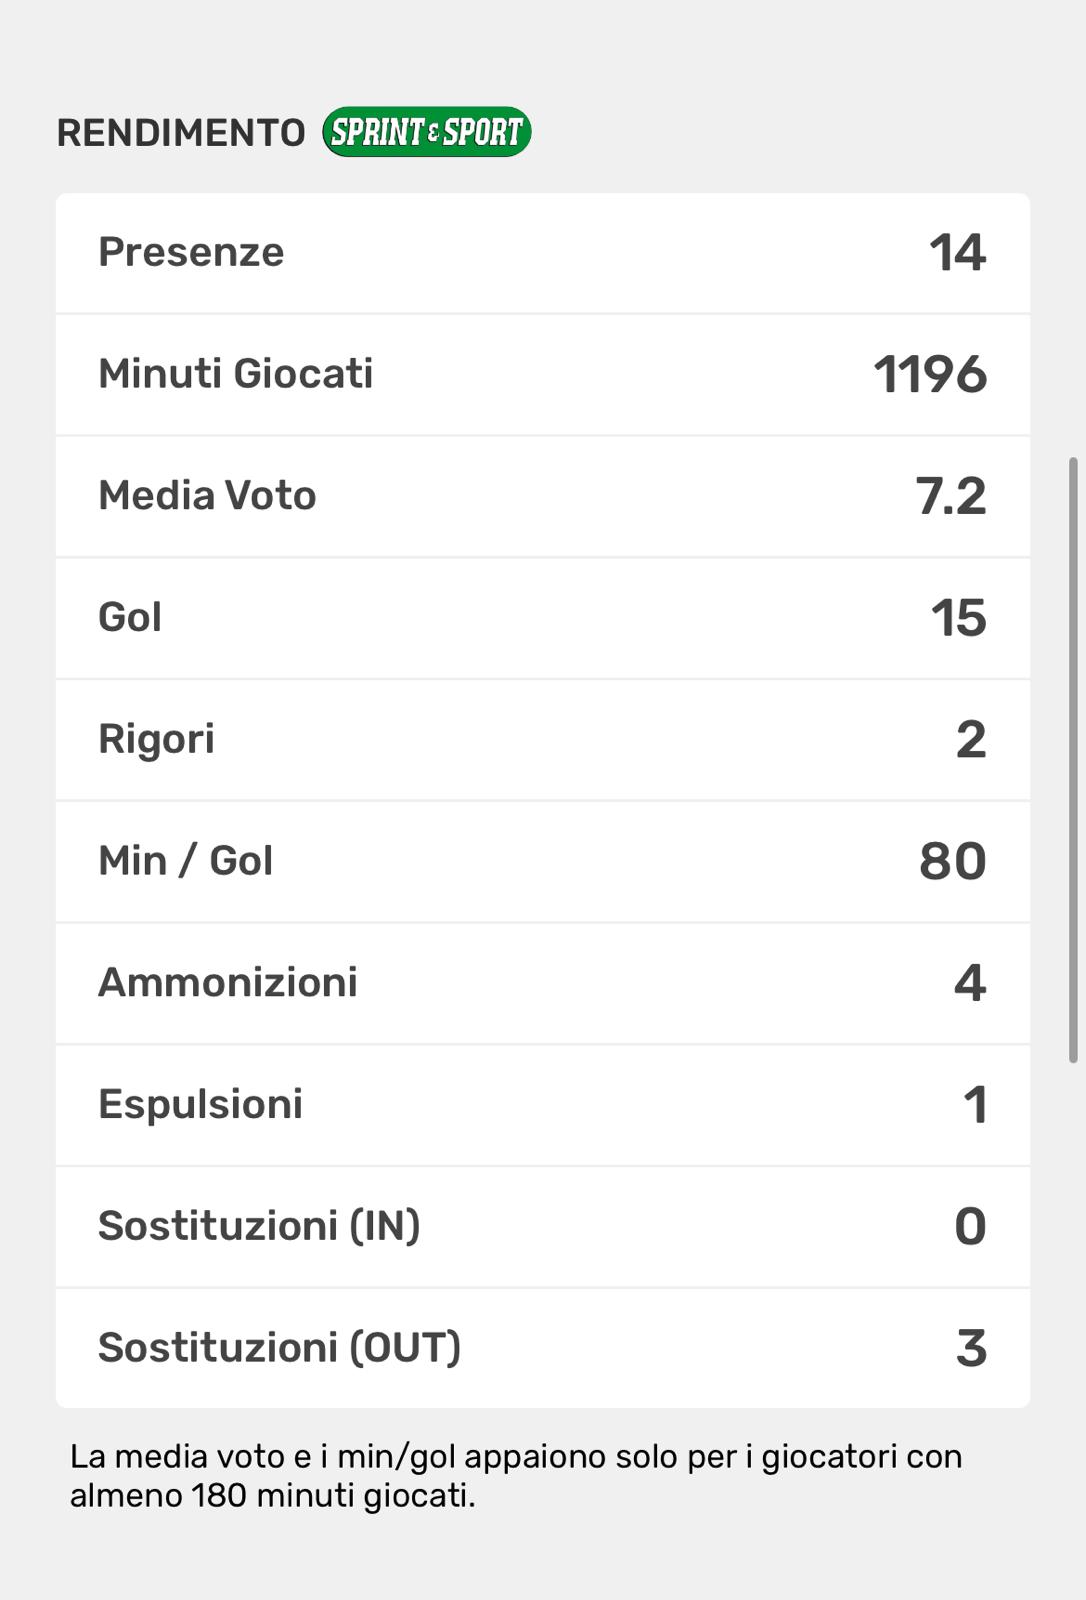Select the Media Voto row
The width and height of the screenshot is (1086, 1600).
(x=542, y=496)
